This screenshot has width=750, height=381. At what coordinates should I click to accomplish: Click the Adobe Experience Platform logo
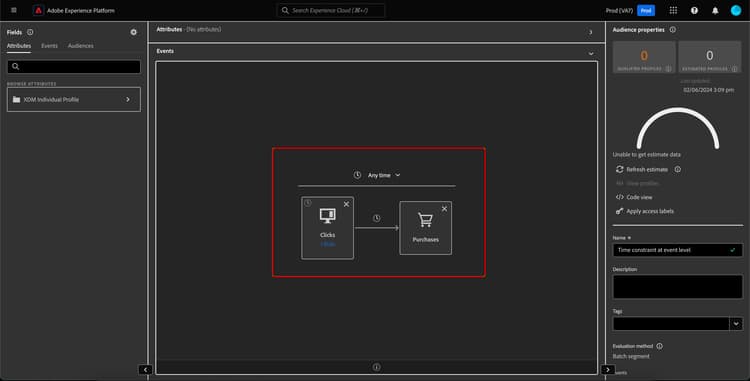(38, 10)
